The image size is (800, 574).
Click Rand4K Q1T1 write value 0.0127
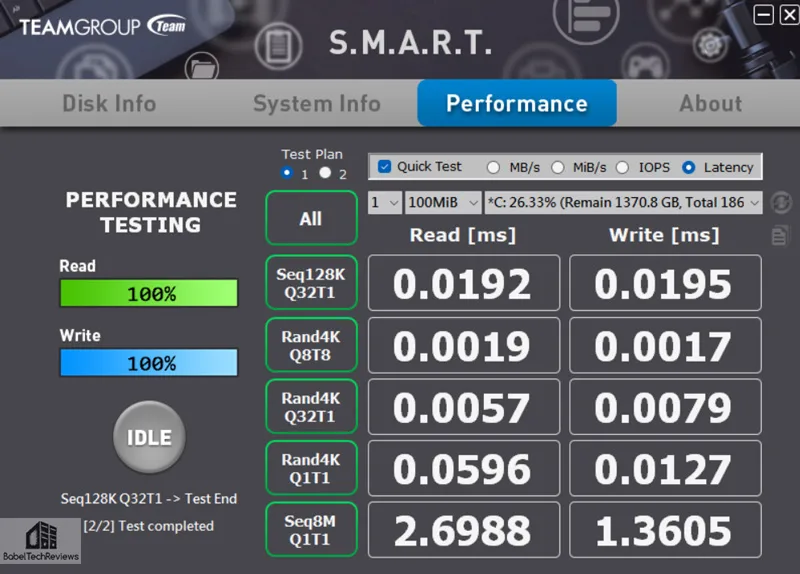click(x=665, y=468)
